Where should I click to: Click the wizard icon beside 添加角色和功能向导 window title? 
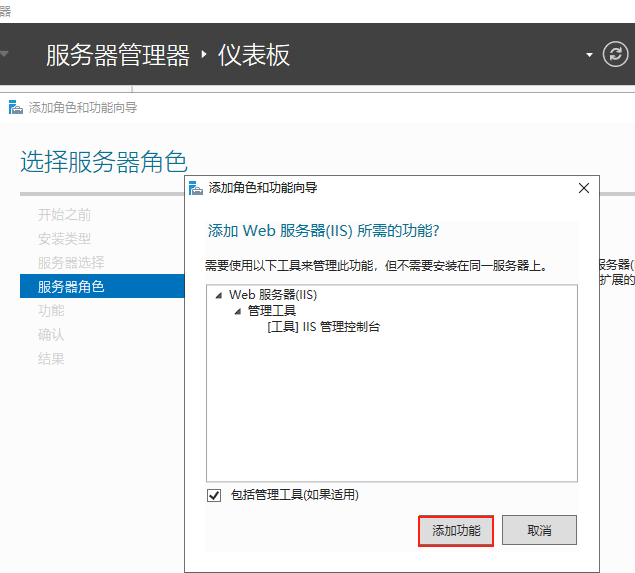(15, 107)
